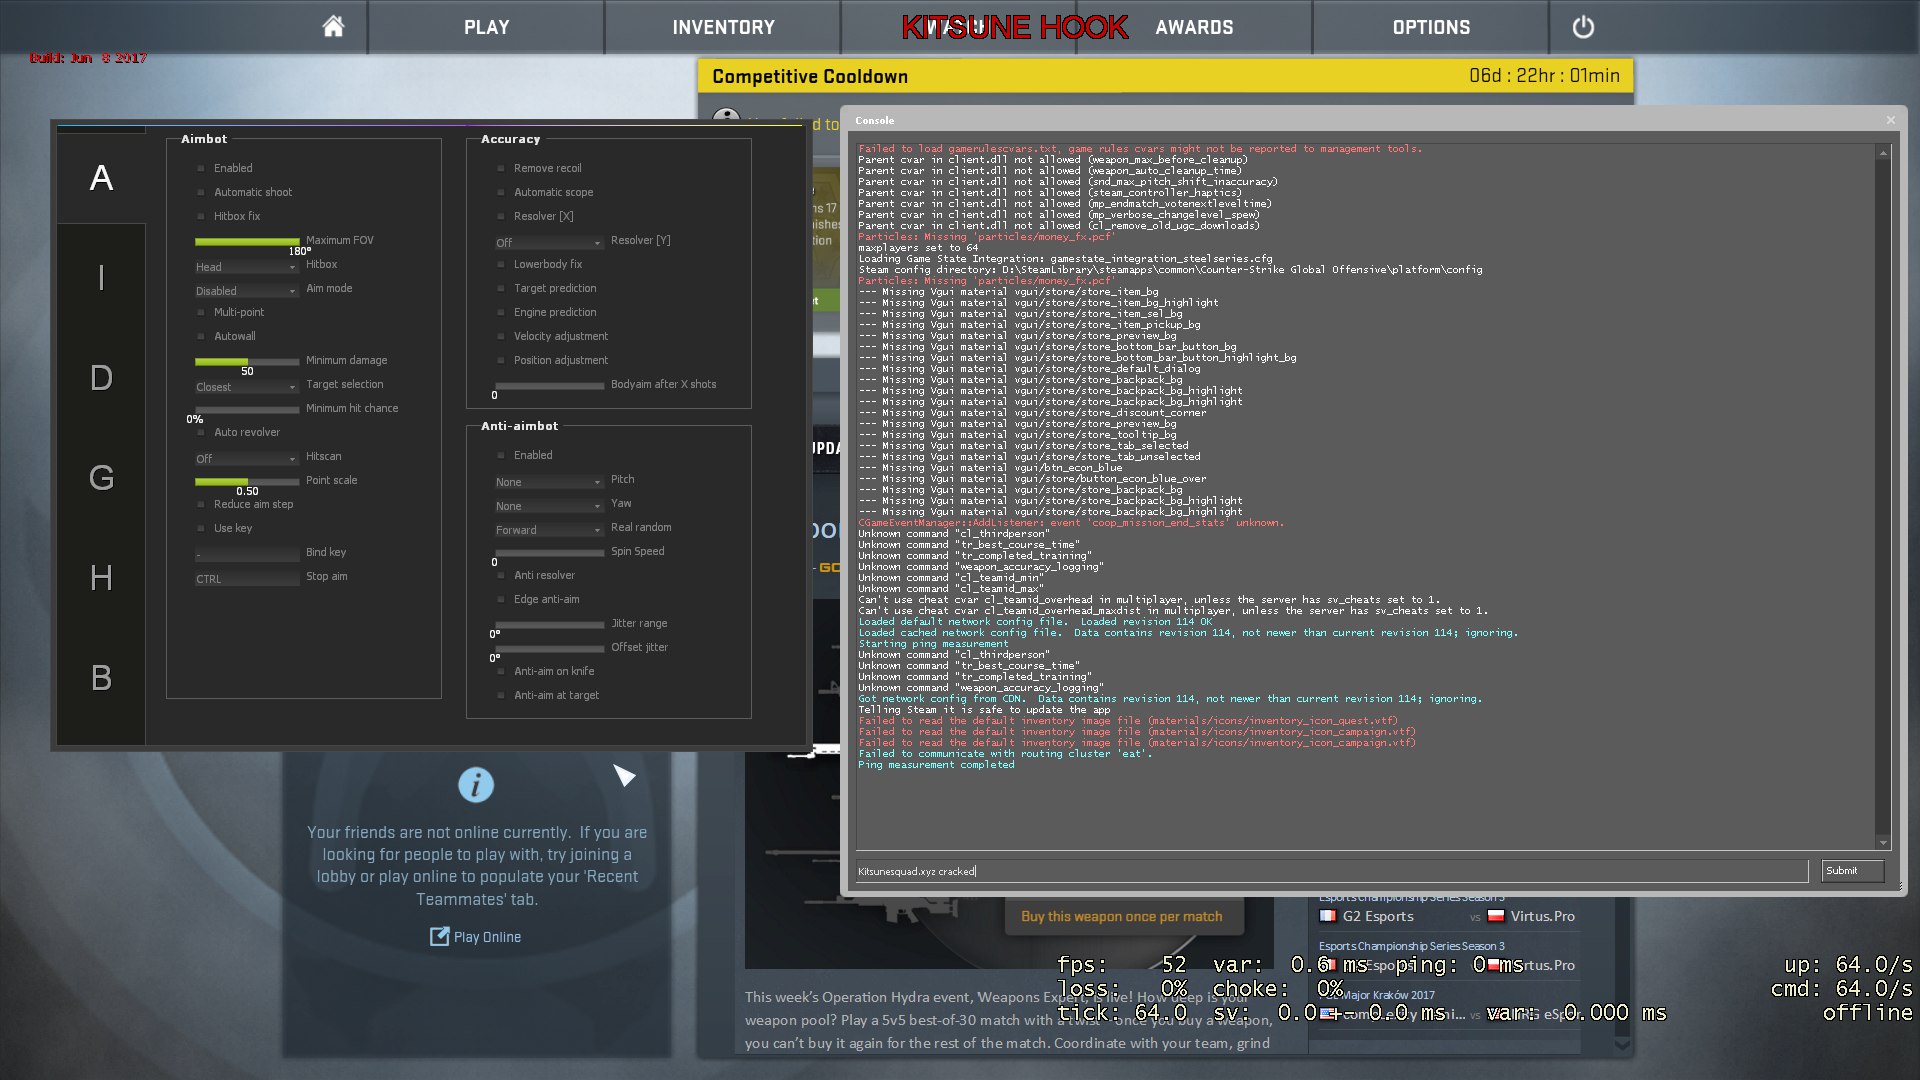Switch to the G tab in cheat menu

pyautogui.click(x=101, y=478)
